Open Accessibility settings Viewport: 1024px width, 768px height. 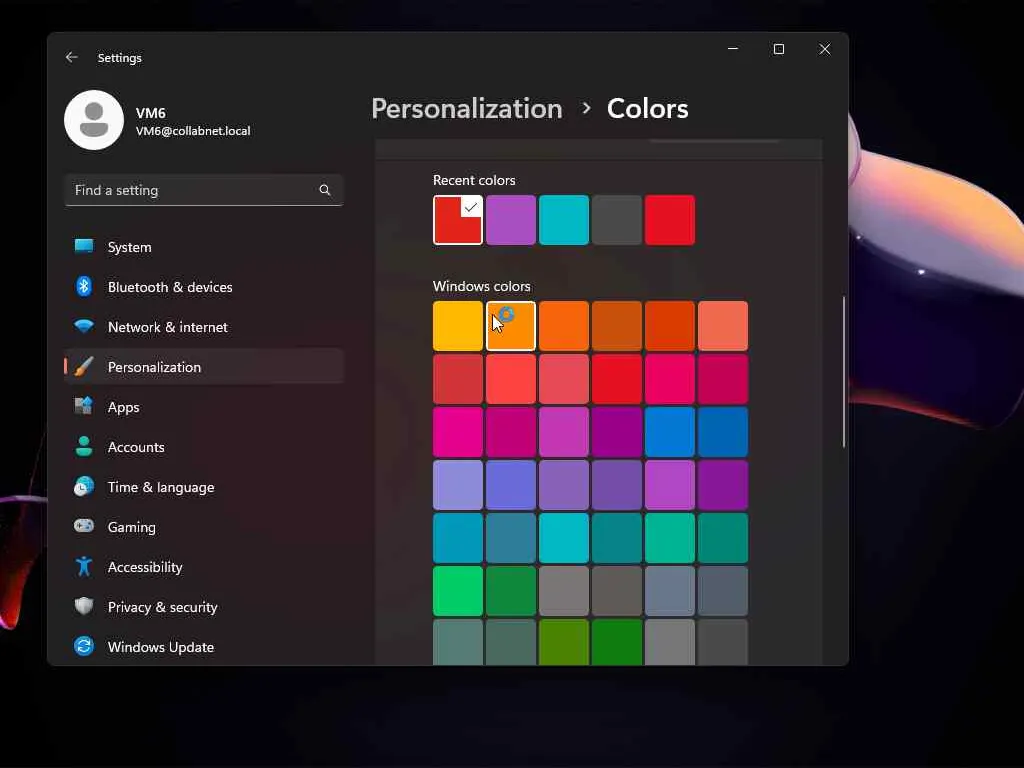[204, 567]
